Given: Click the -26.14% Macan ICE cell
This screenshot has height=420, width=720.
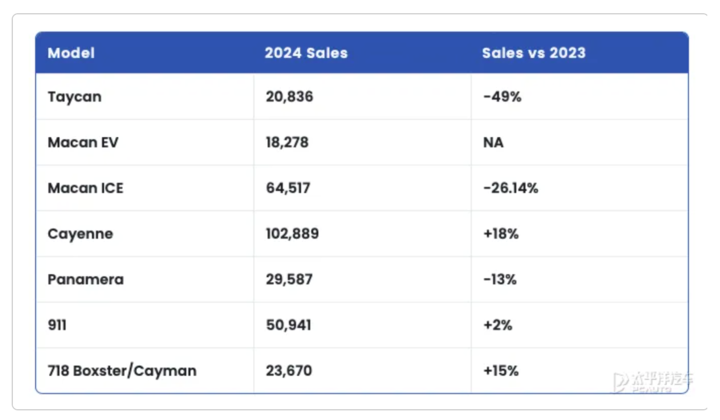Looking at the screenshot, I should click(510, 188).
